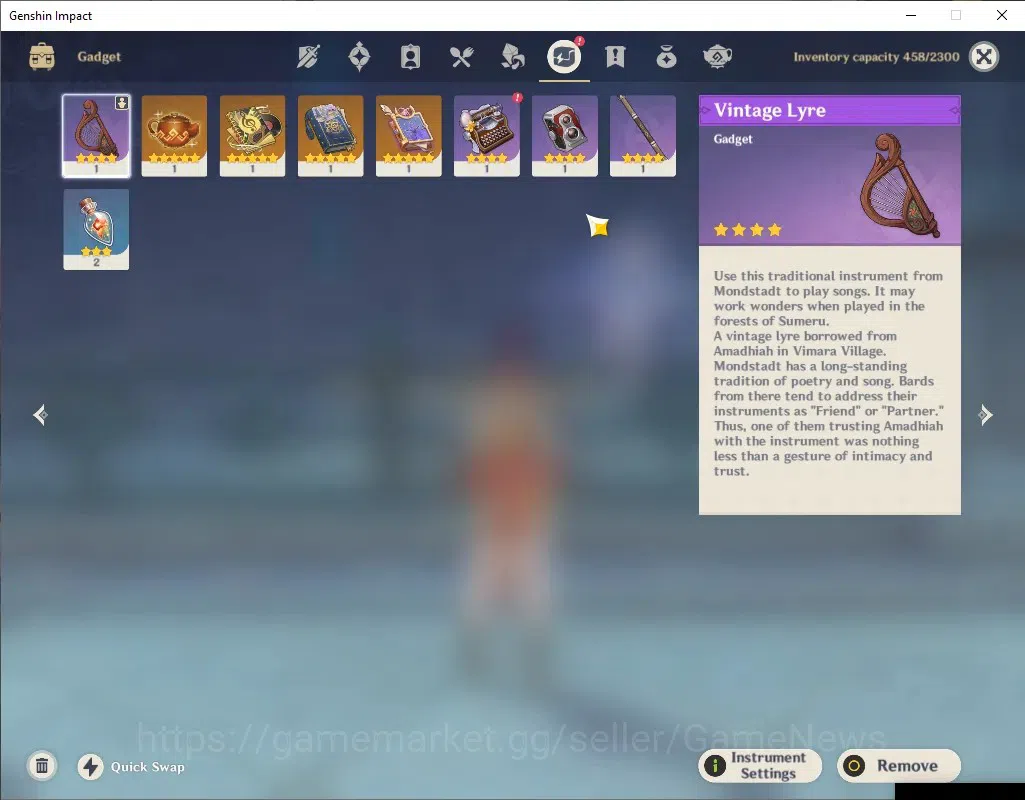Switch to Materials inventory tab
Viewport: 1025px width, 800px height.
tap(512, 57)
